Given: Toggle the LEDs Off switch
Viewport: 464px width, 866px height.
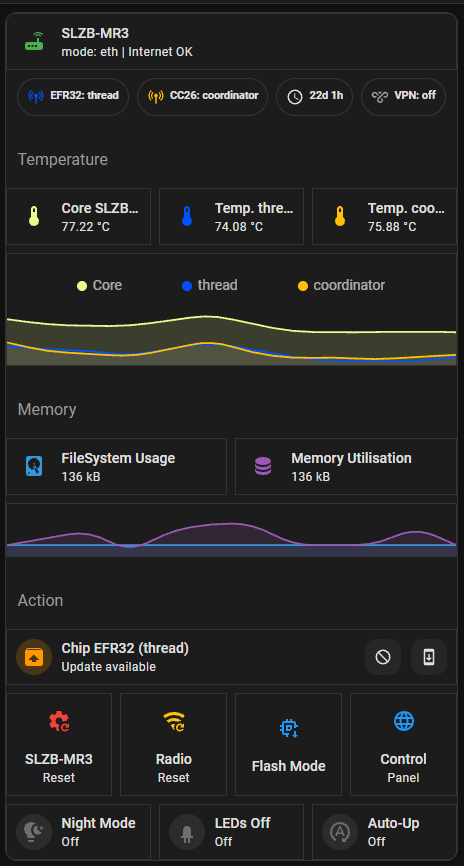Looking at the screenshot, I should pos(231,832).
